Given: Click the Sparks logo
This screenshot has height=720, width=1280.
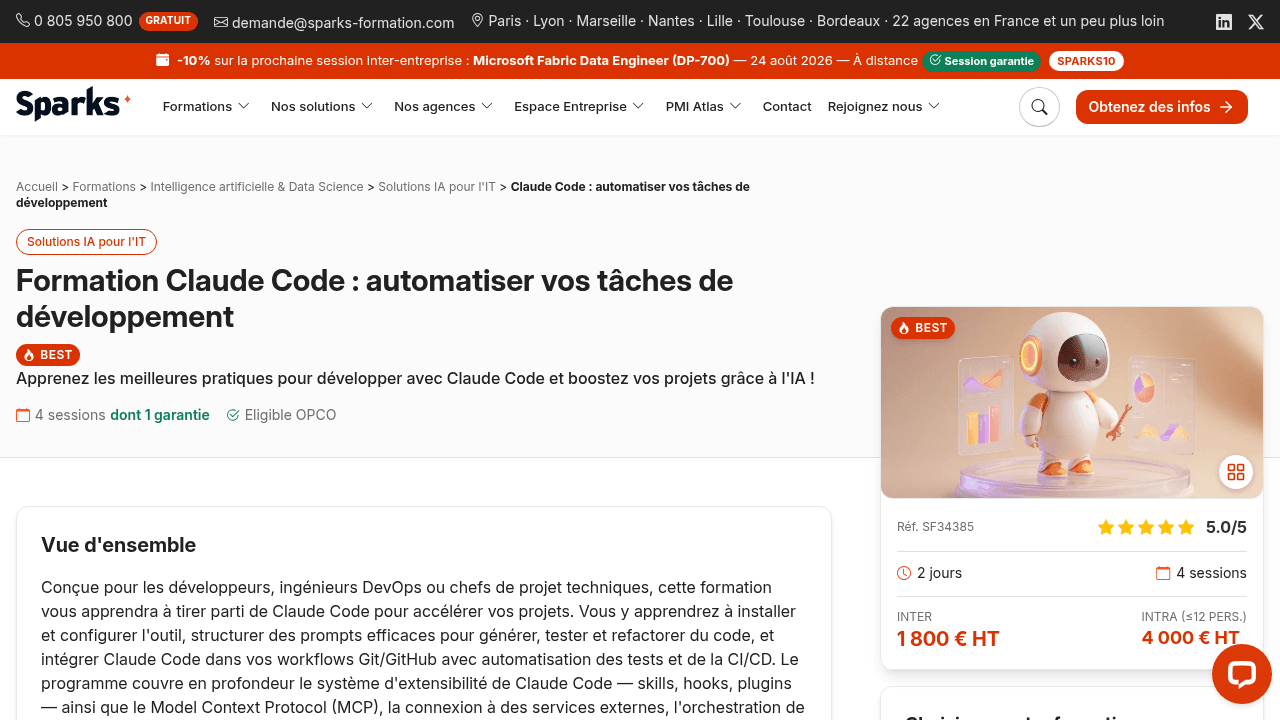Looking at the screenshot, I should 73,104.
